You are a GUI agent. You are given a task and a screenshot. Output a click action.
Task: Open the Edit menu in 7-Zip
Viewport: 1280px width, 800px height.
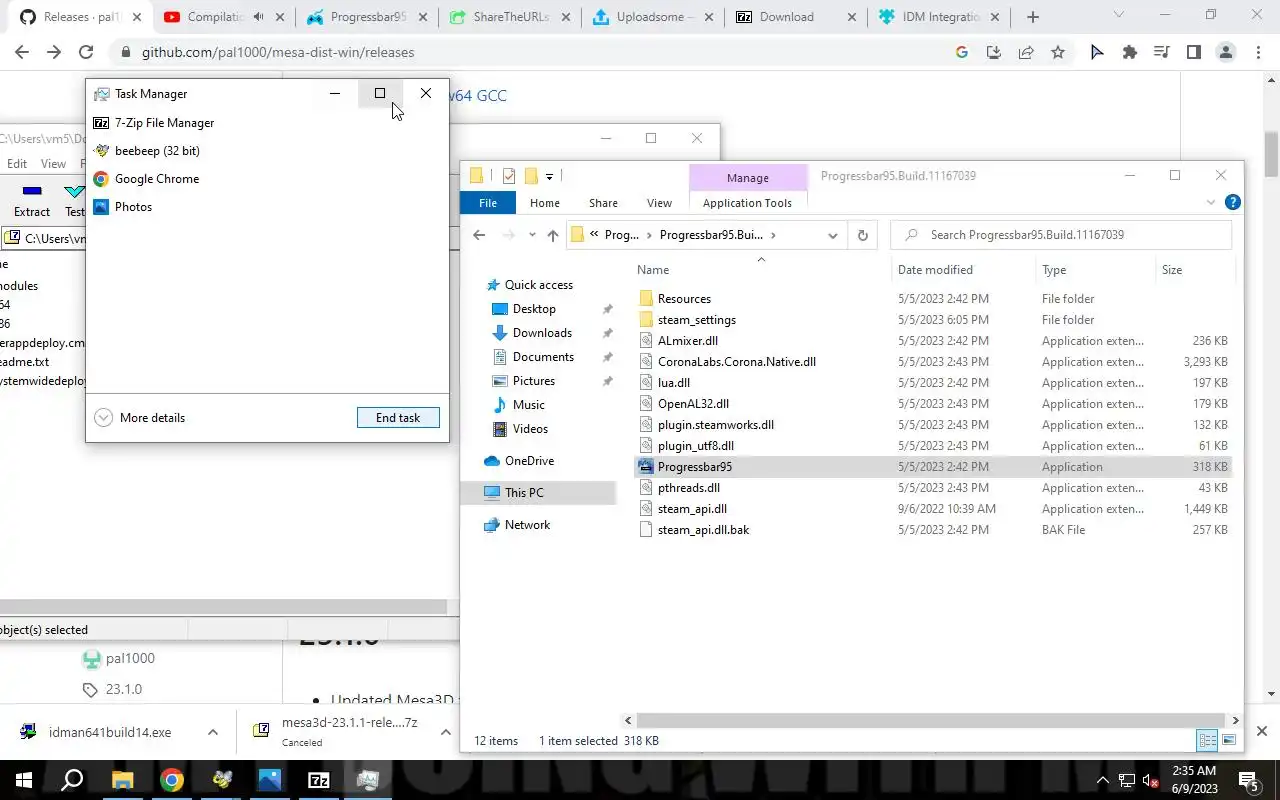tap(17, 163)
